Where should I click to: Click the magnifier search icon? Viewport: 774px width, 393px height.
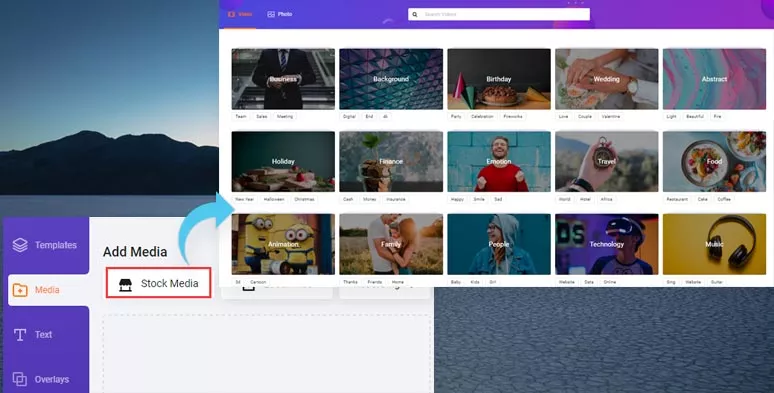point(415,14)
